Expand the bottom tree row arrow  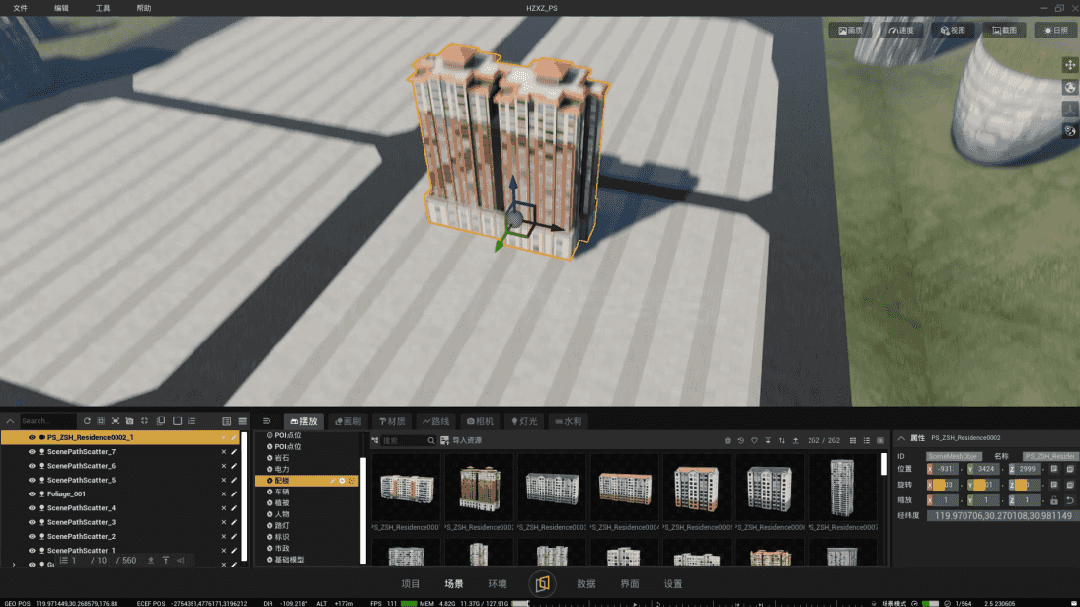click(14, 565)
